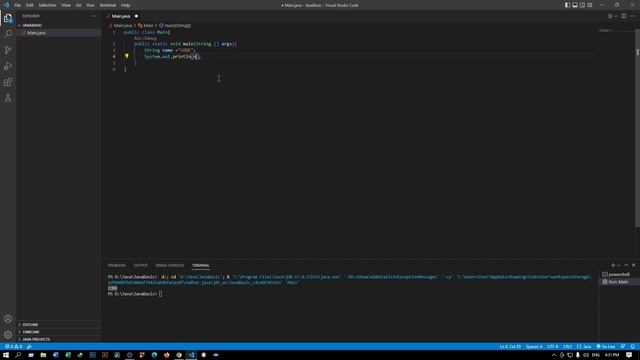Switch to the Debug Console tab
Screen dimensions: 640x360
[x=169, y=265]
